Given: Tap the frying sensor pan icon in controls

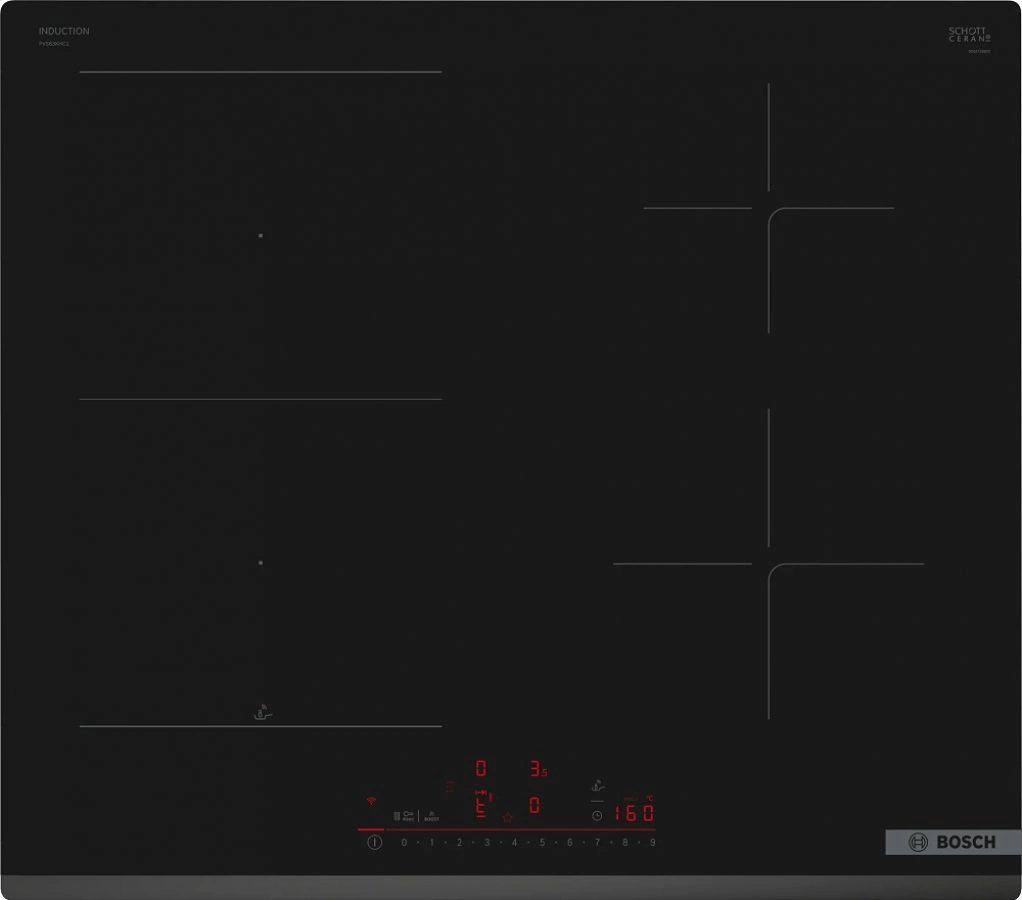Looking at the screenshot, I should (597, 786).
